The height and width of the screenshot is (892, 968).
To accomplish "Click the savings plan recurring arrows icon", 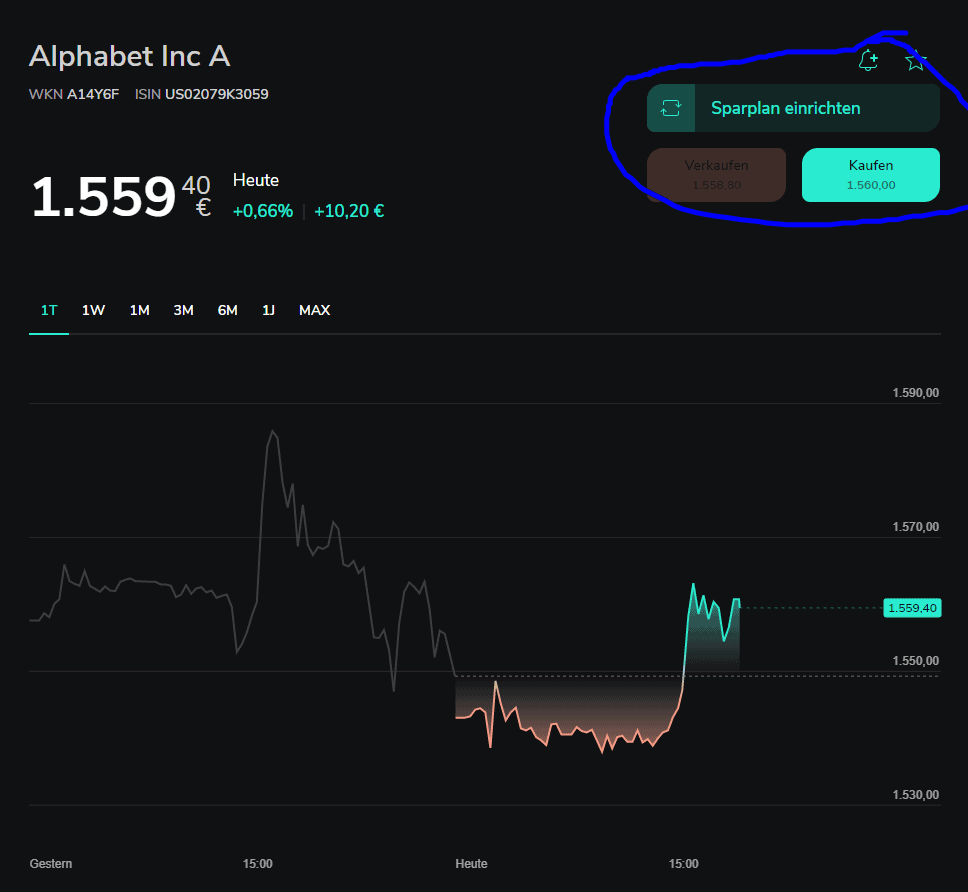I will (x=671, y=108).
